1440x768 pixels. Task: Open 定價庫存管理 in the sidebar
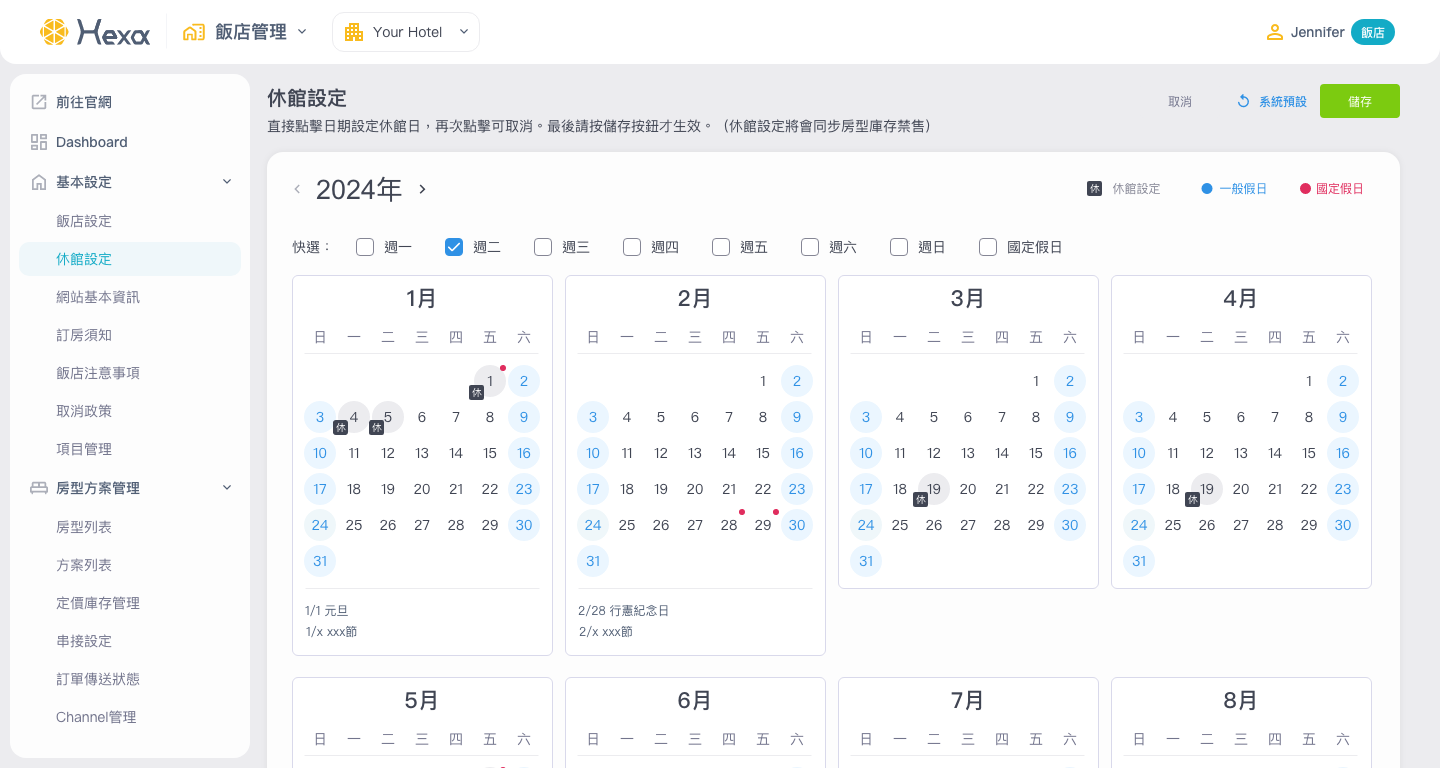(98, 603)
